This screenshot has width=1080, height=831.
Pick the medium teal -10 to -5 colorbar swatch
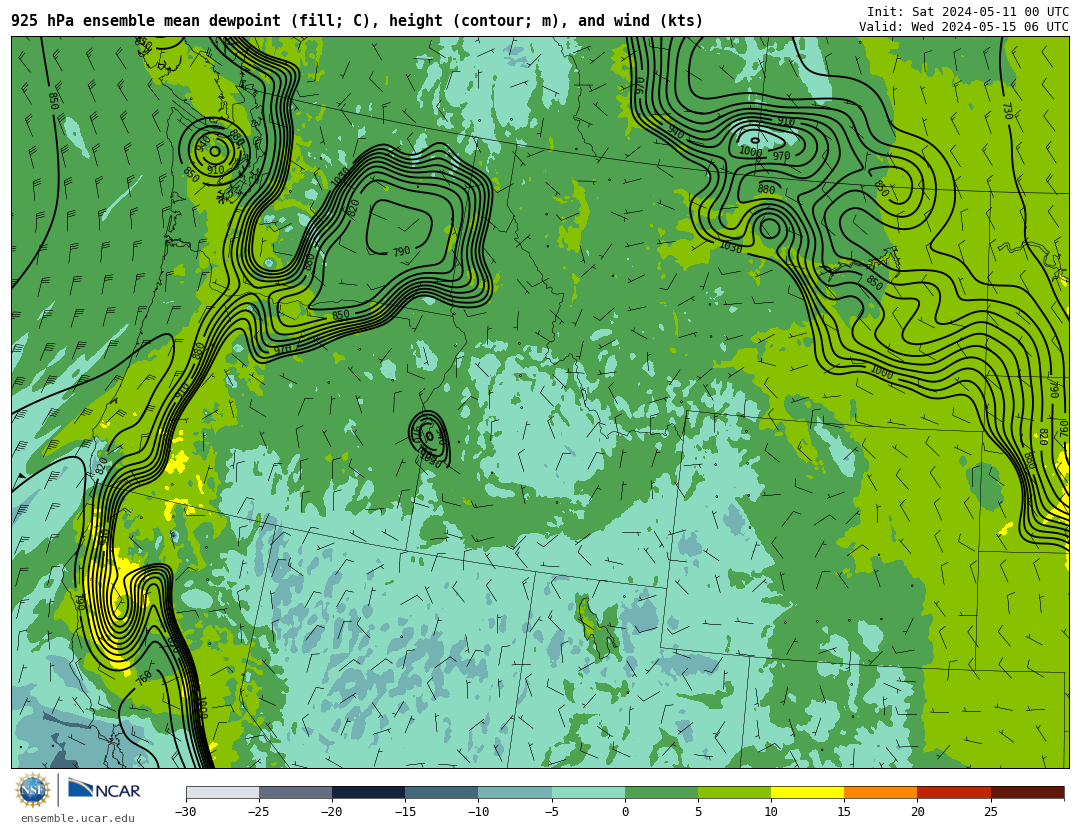(515, 792)
